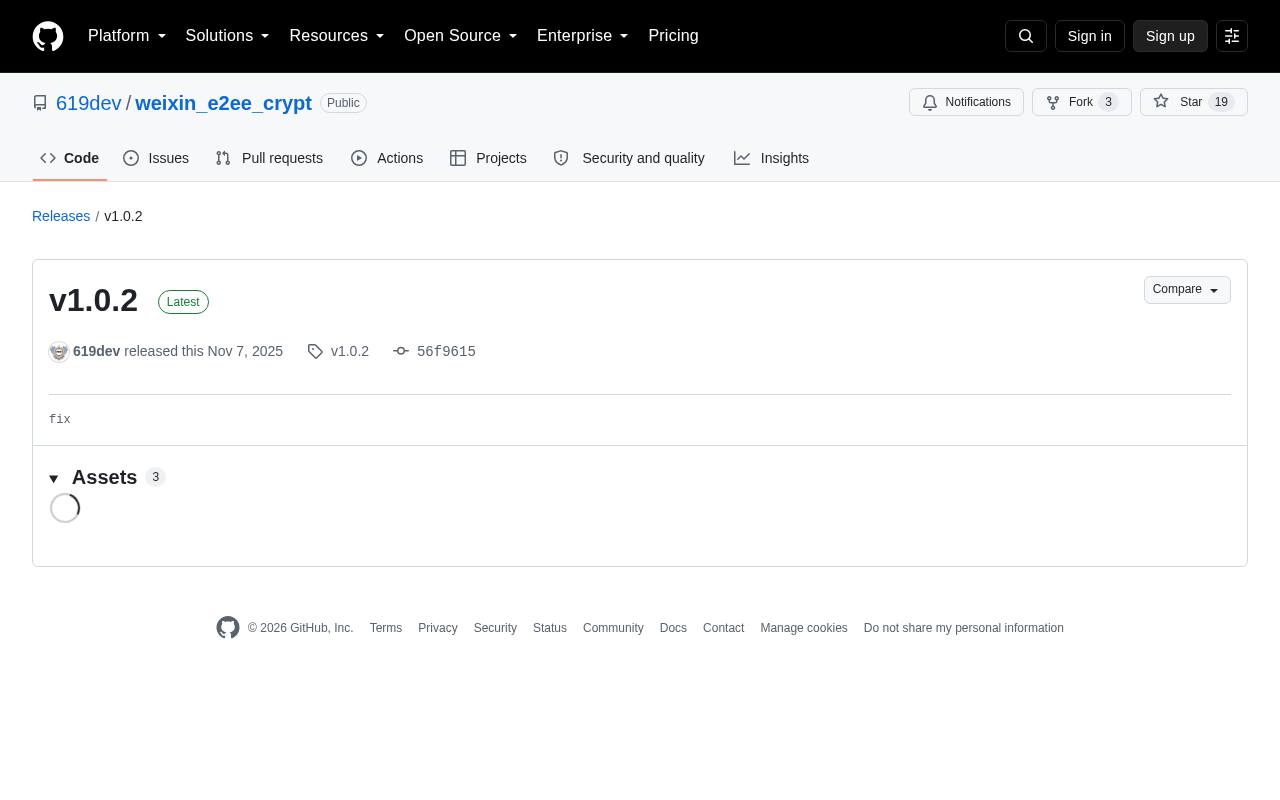
Task: Open the Security and quality tab
Action: (629, 158)
